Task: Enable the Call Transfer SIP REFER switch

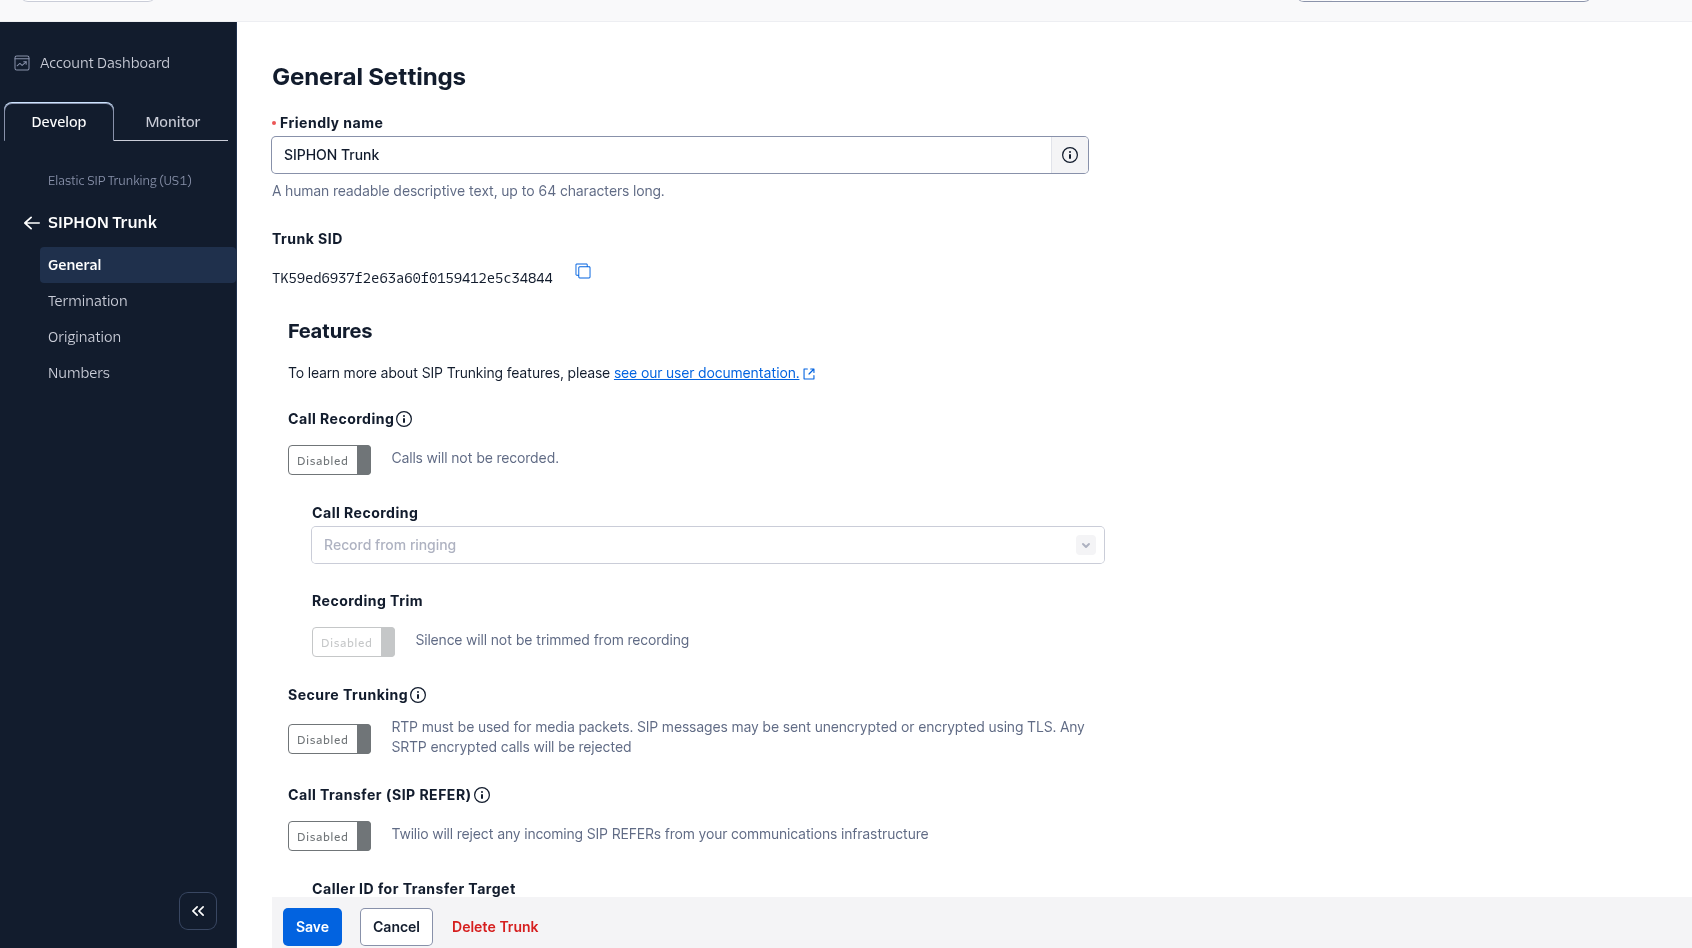Action: (329, 836)
